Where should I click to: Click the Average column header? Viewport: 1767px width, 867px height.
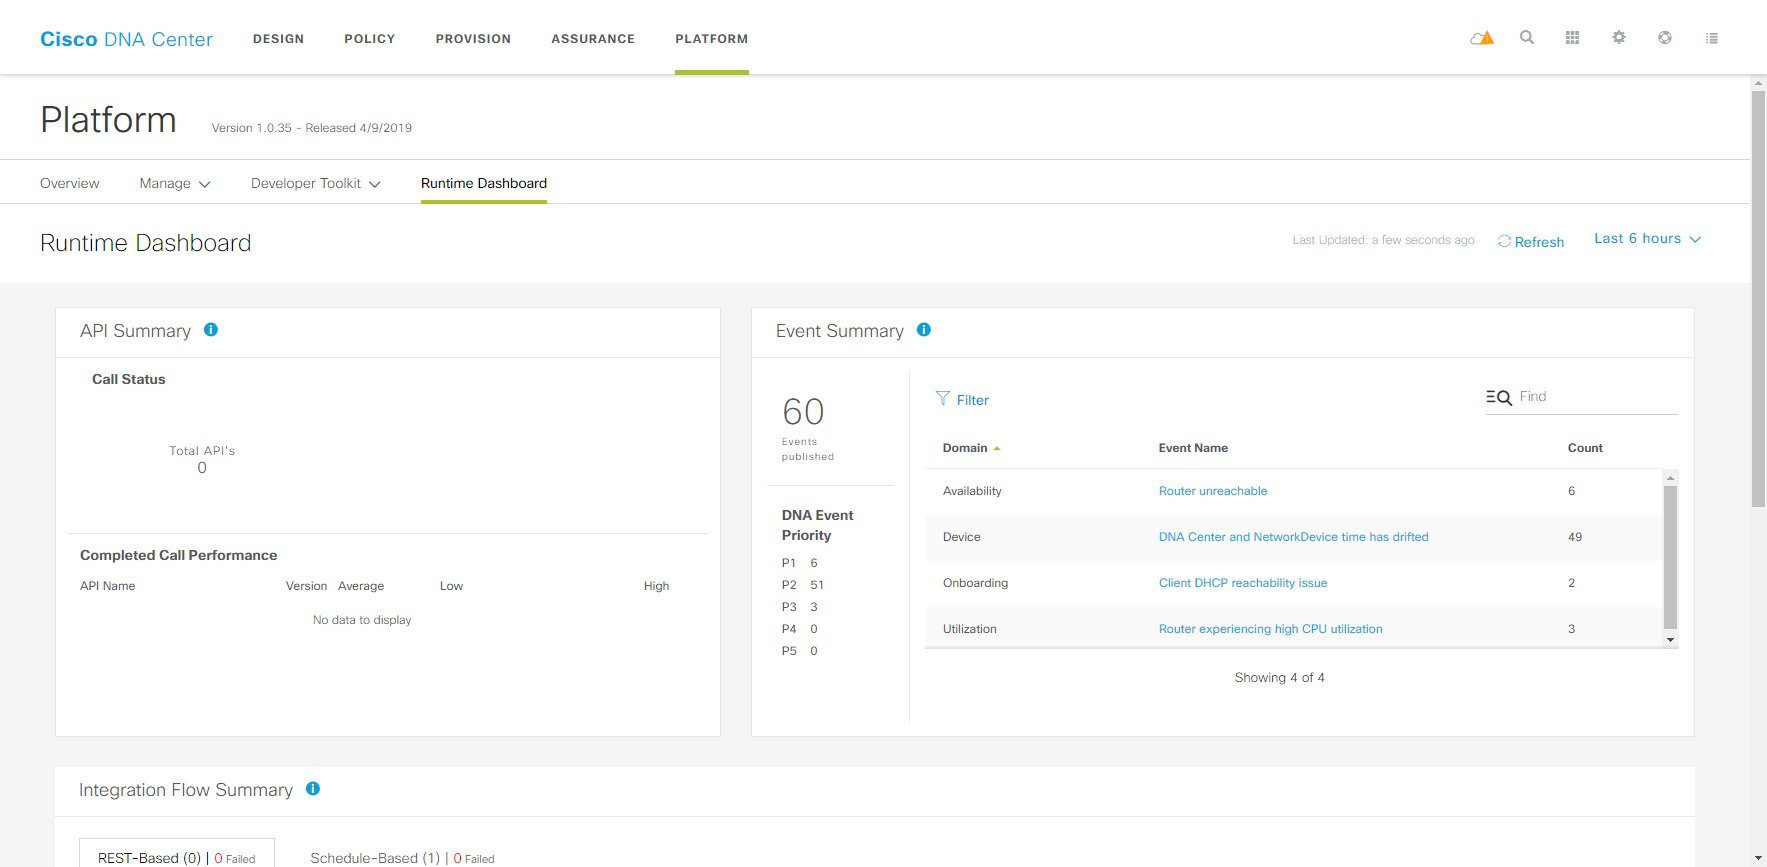[361, 586]
